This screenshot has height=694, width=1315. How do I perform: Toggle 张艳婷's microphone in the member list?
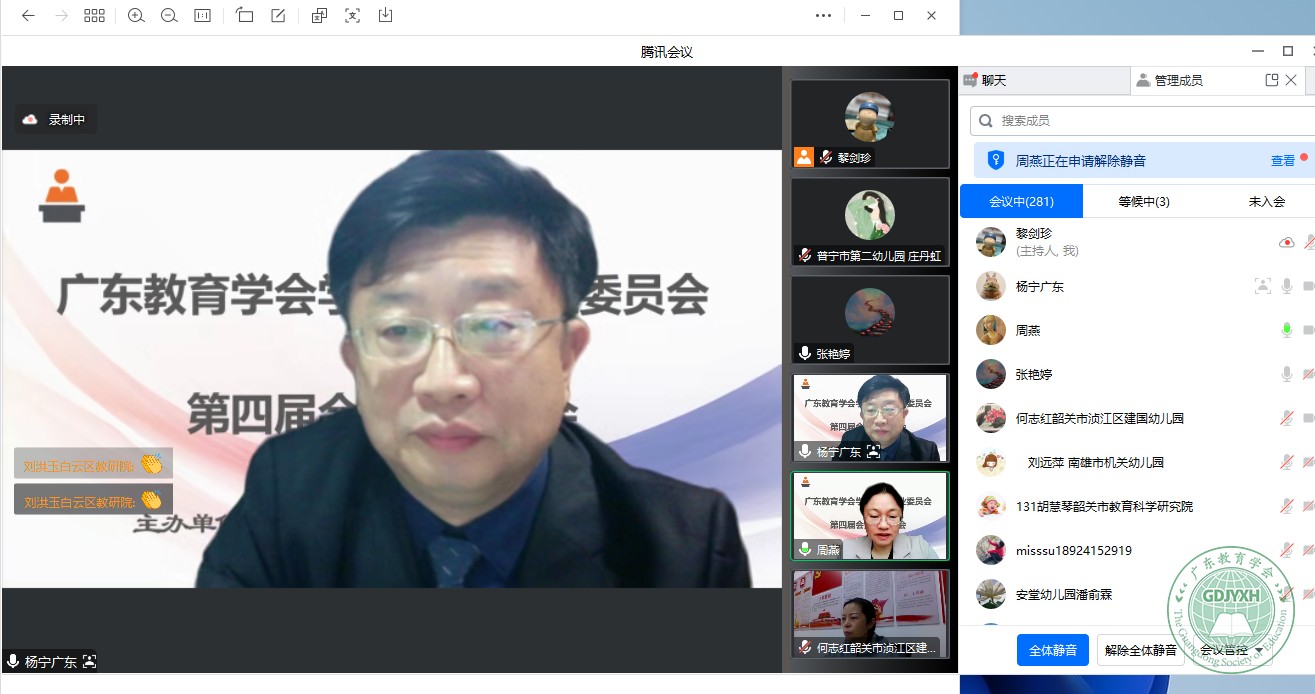pos(1287,374)
